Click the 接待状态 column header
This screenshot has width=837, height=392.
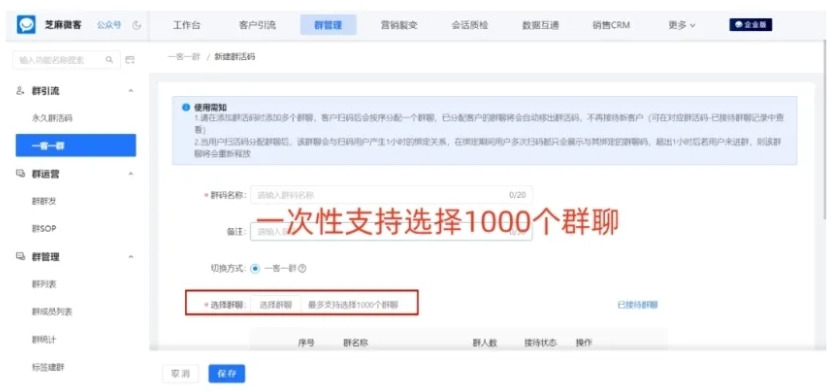pos(540,343)
